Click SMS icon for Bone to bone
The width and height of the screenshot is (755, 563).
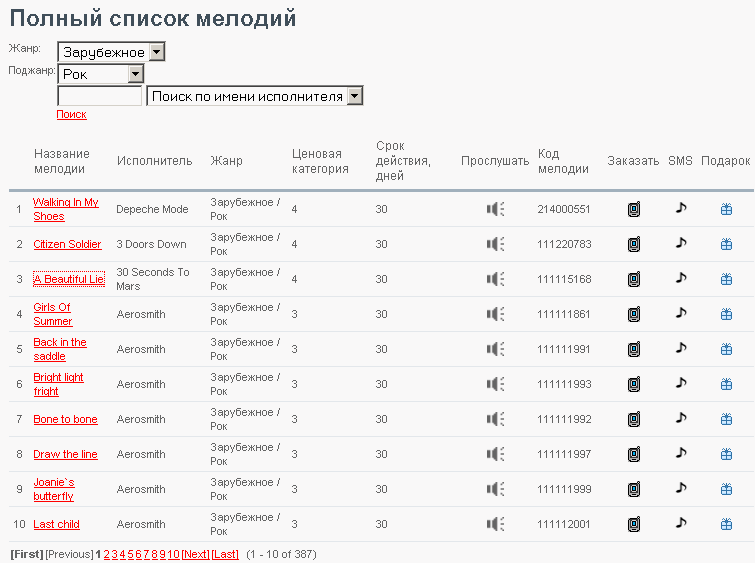[681, 418]
